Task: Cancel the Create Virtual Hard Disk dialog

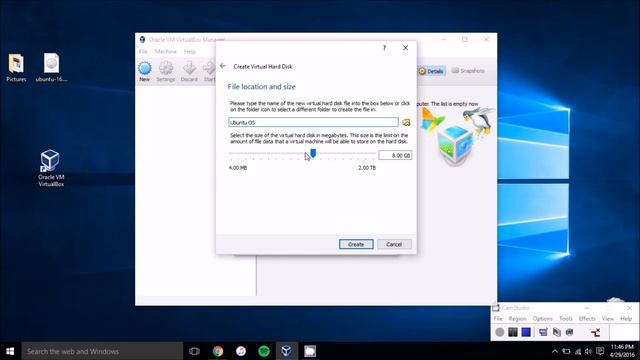Action: (x=394, y=244)
